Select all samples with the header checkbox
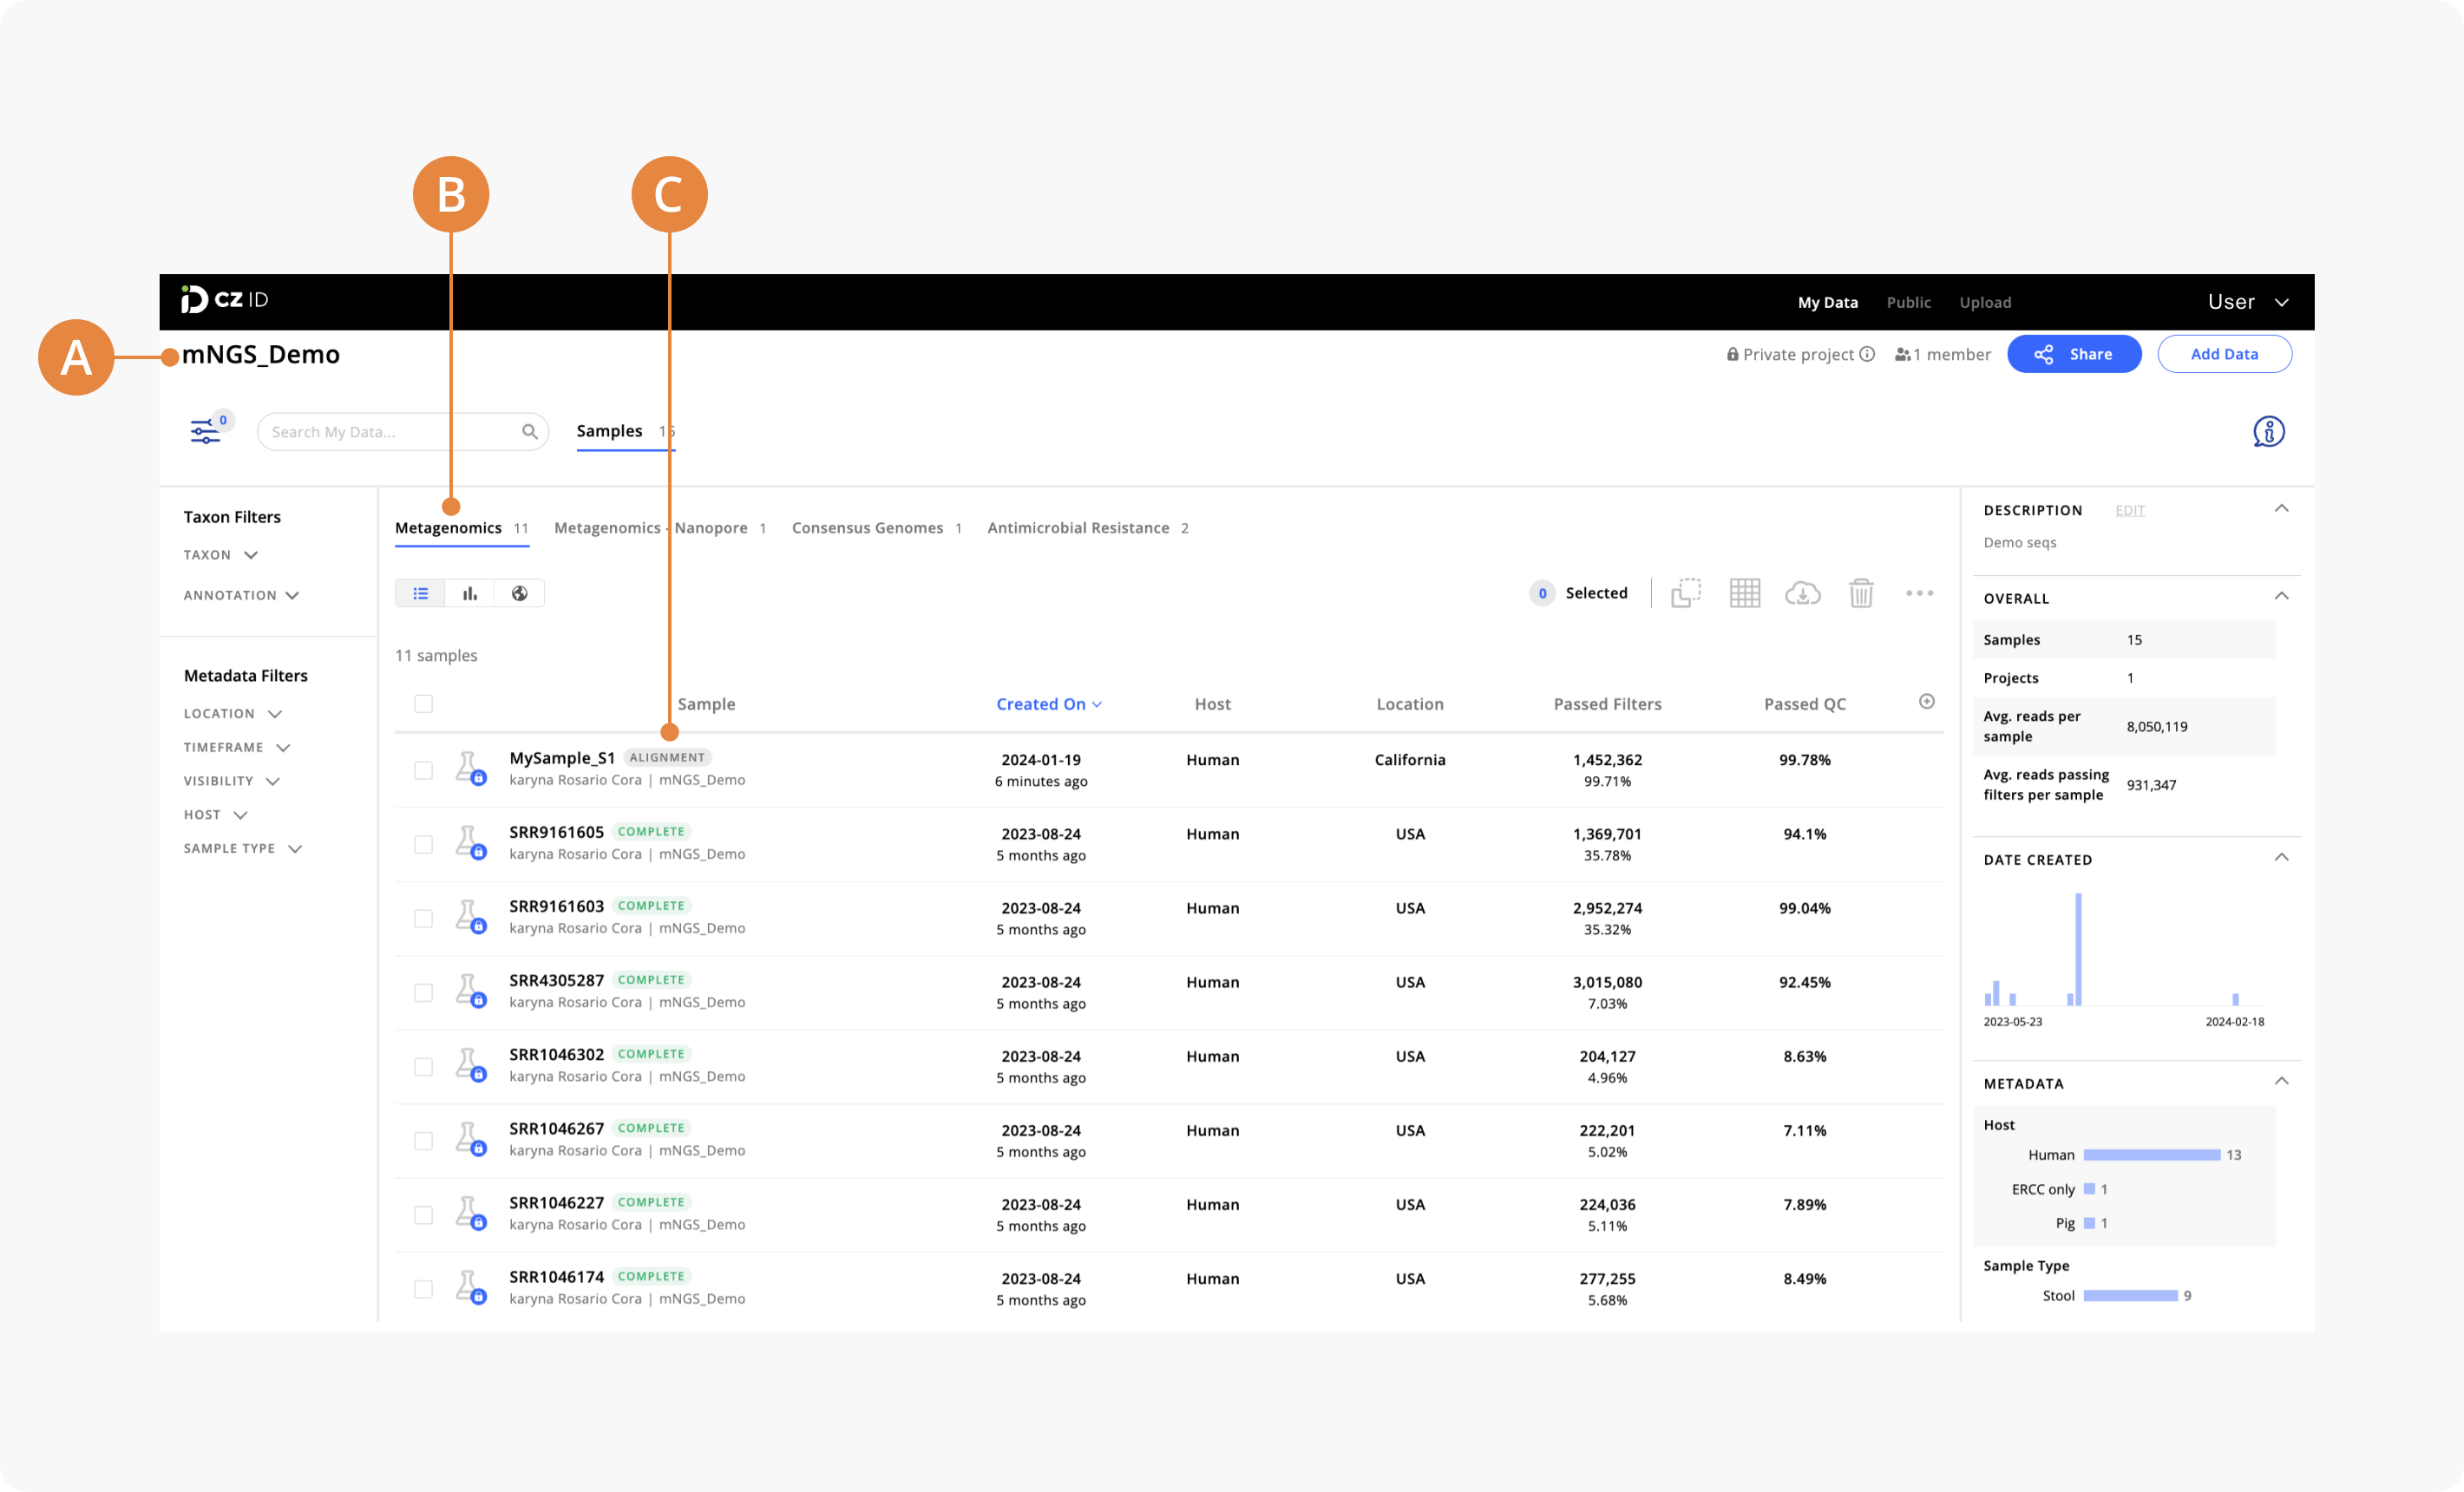 point(423,704)
